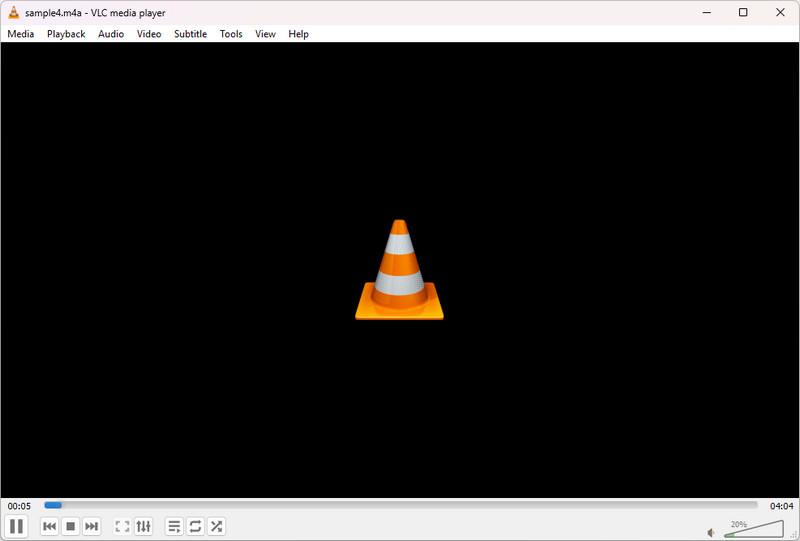800x541 pixels.
Task: Open the Subtitle menu
Action: click(x=190, y=34)
